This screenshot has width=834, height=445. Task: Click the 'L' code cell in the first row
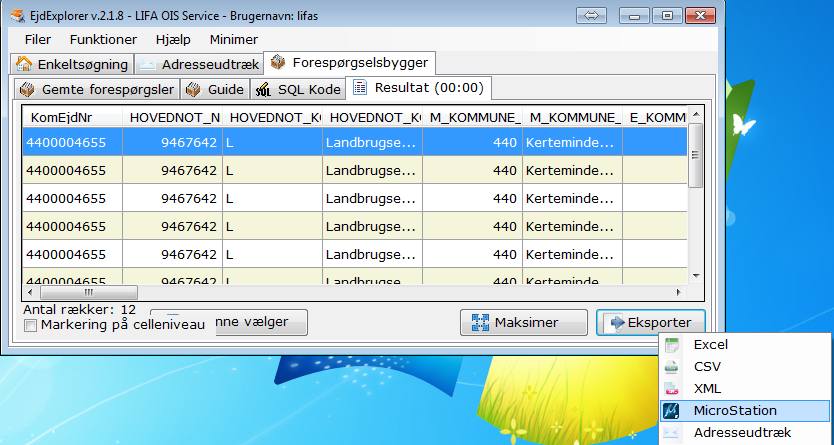[x=272, y=142]
